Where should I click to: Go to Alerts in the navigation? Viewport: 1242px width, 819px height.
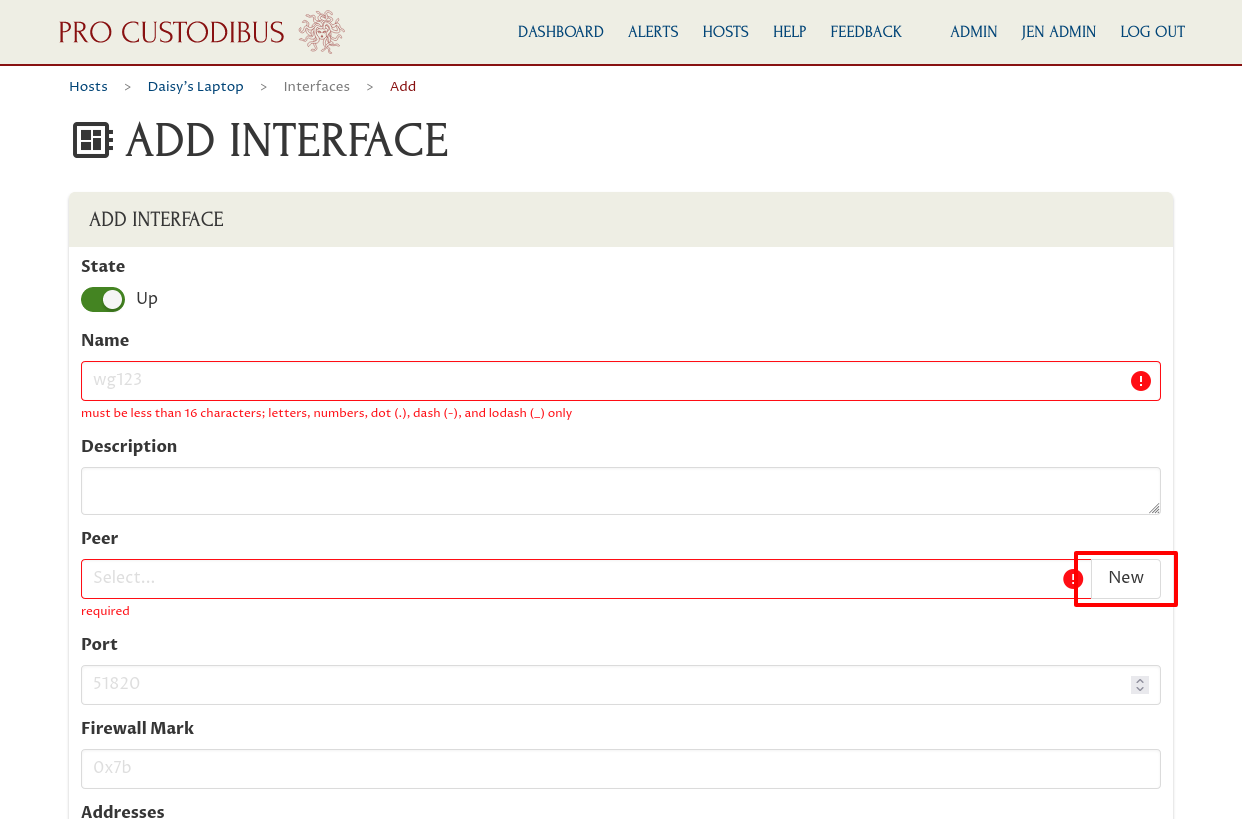653,32
